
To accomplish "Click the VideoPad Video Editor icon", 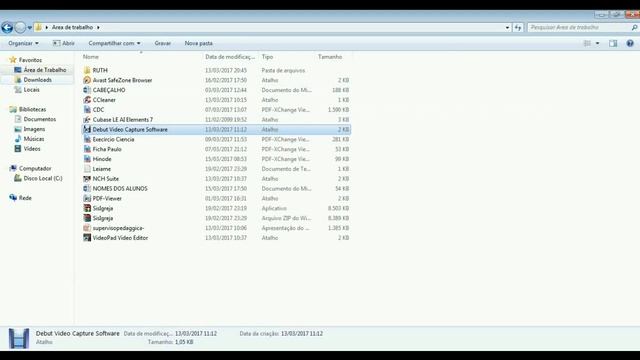I will pyautogui.click(x=87, y=238).
